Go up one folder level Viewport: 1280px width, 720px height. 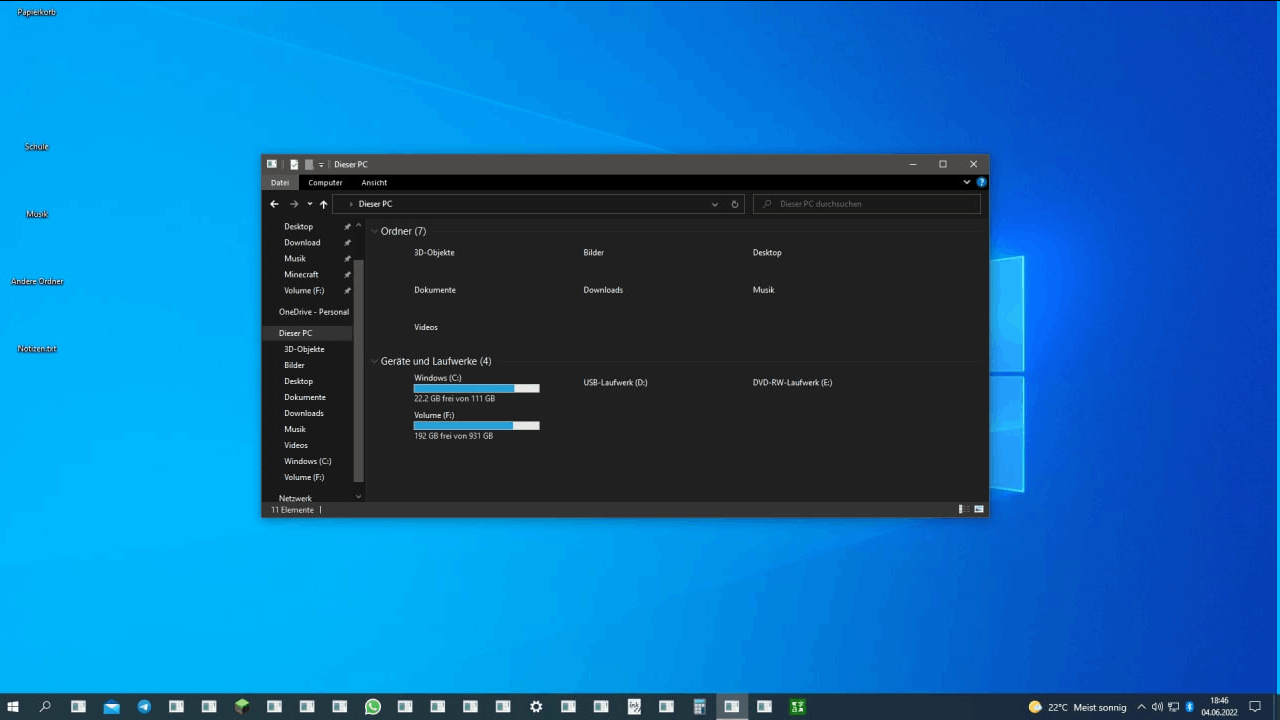tap(323, 204)
